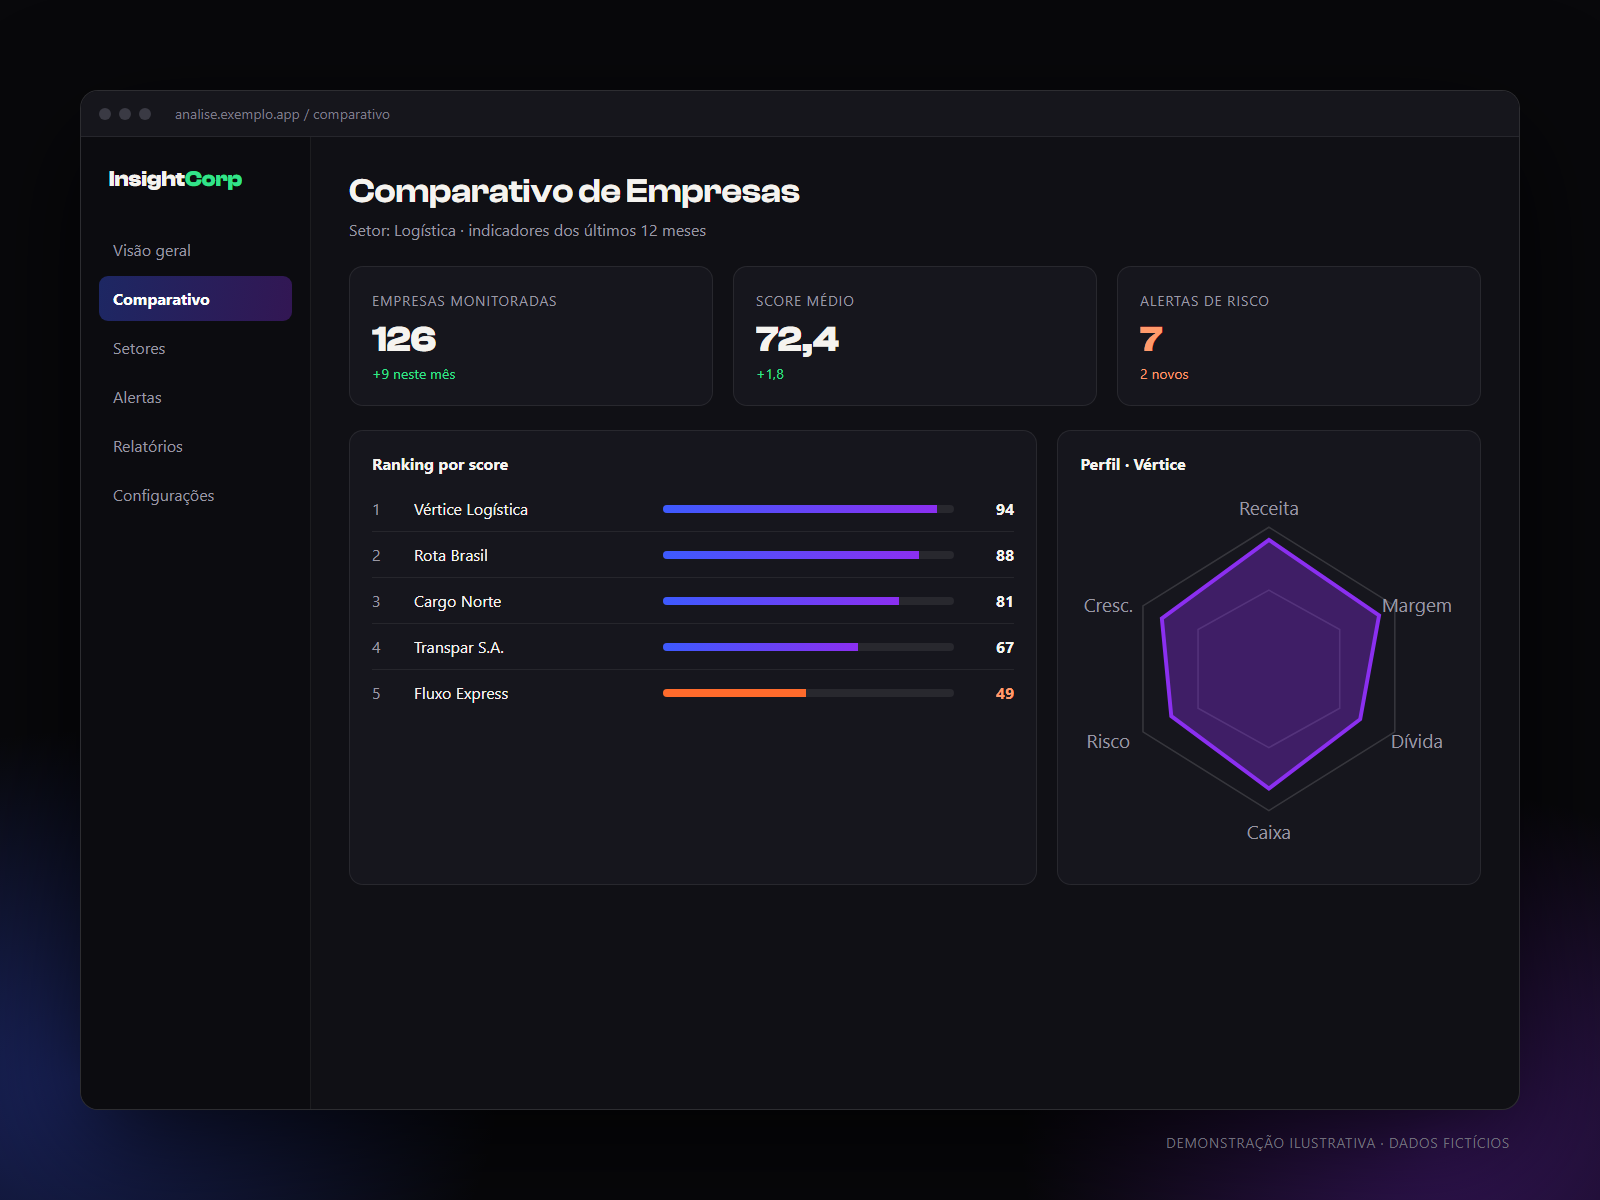This screenshot has height=1200, width=1600.
Task: Select Cargo Norte in ranking
Action: [x=693, y=601]
